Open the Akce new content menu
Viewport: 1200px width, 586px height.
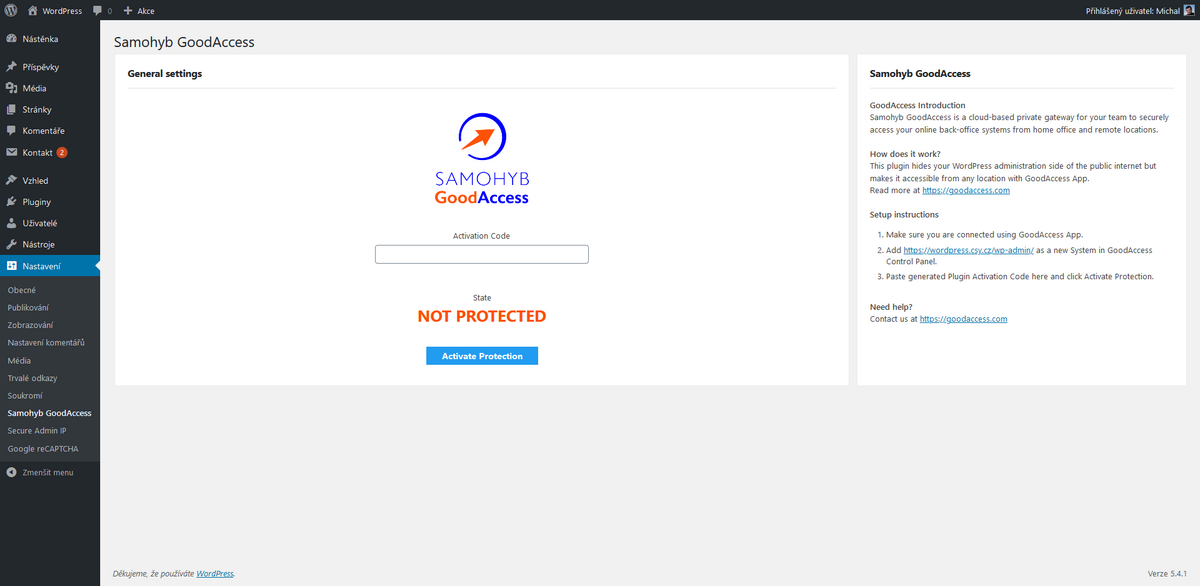point(138,11)
